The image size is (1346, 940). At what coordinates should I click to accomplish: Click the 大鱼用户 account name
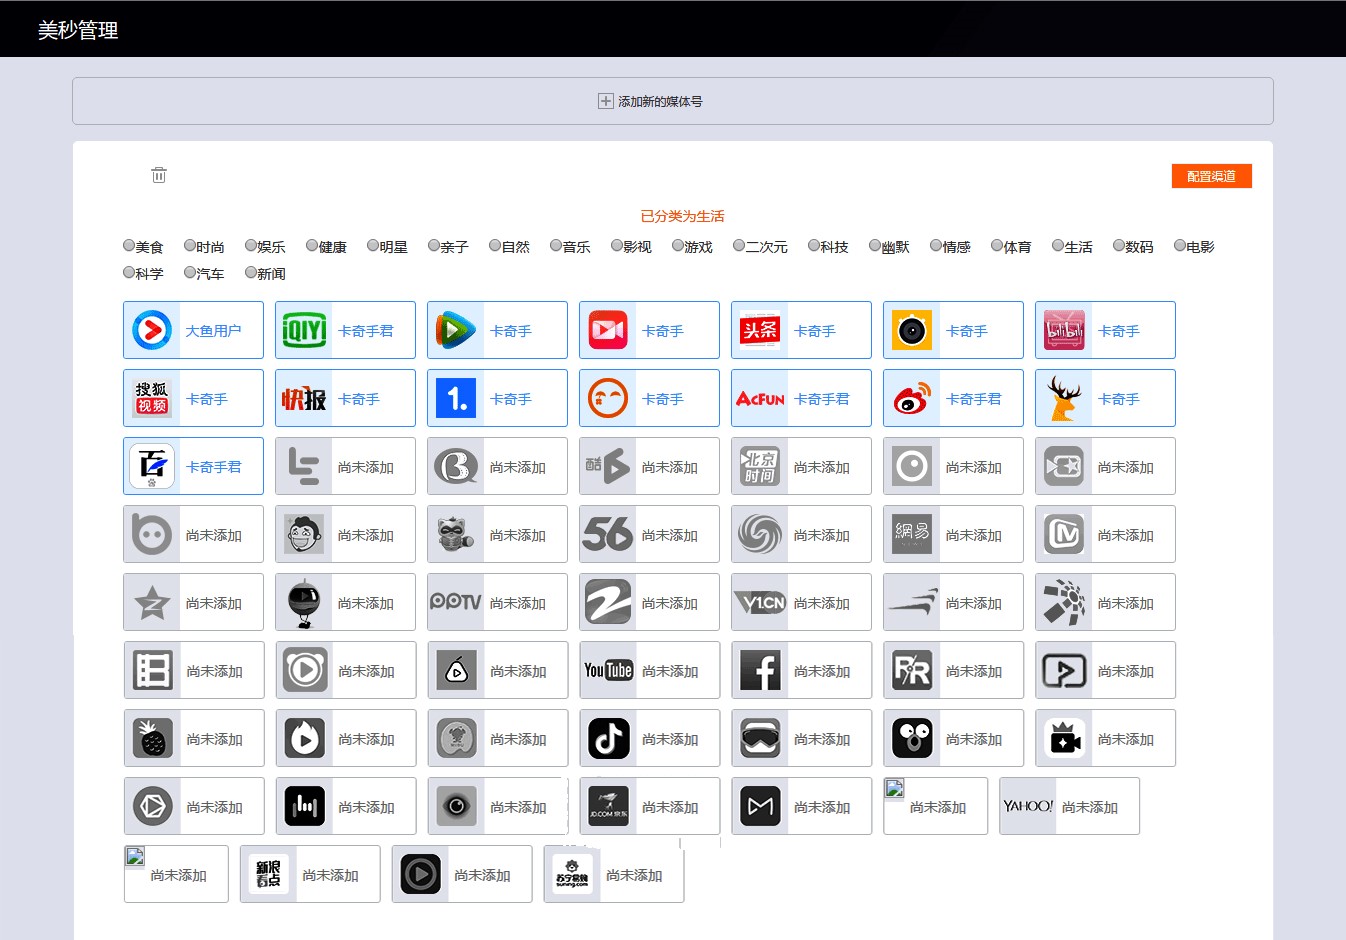pyautogui.click(x=213, y=331)
